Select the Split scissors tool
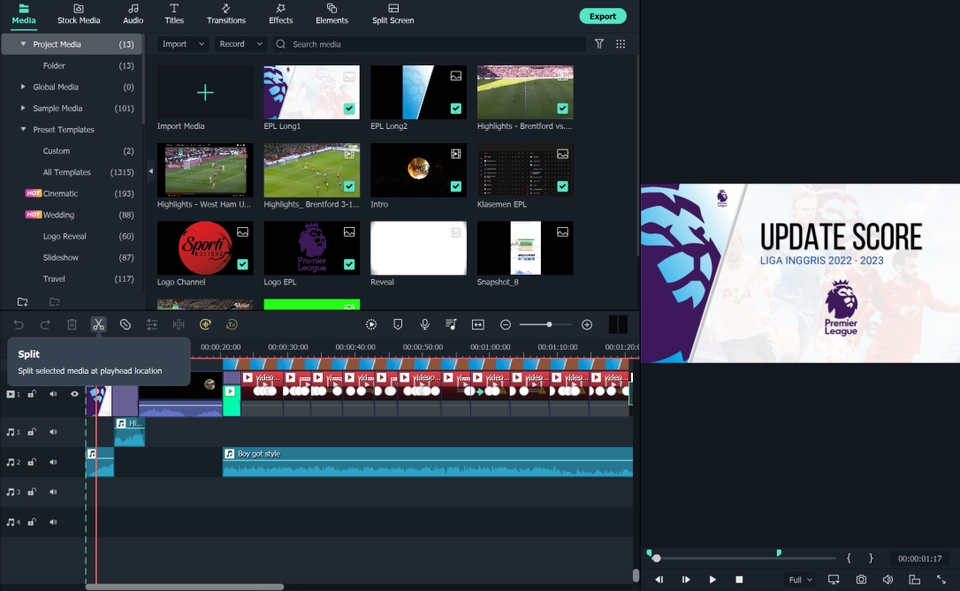Viewport: 960px width, 591px height. (98, 325)
